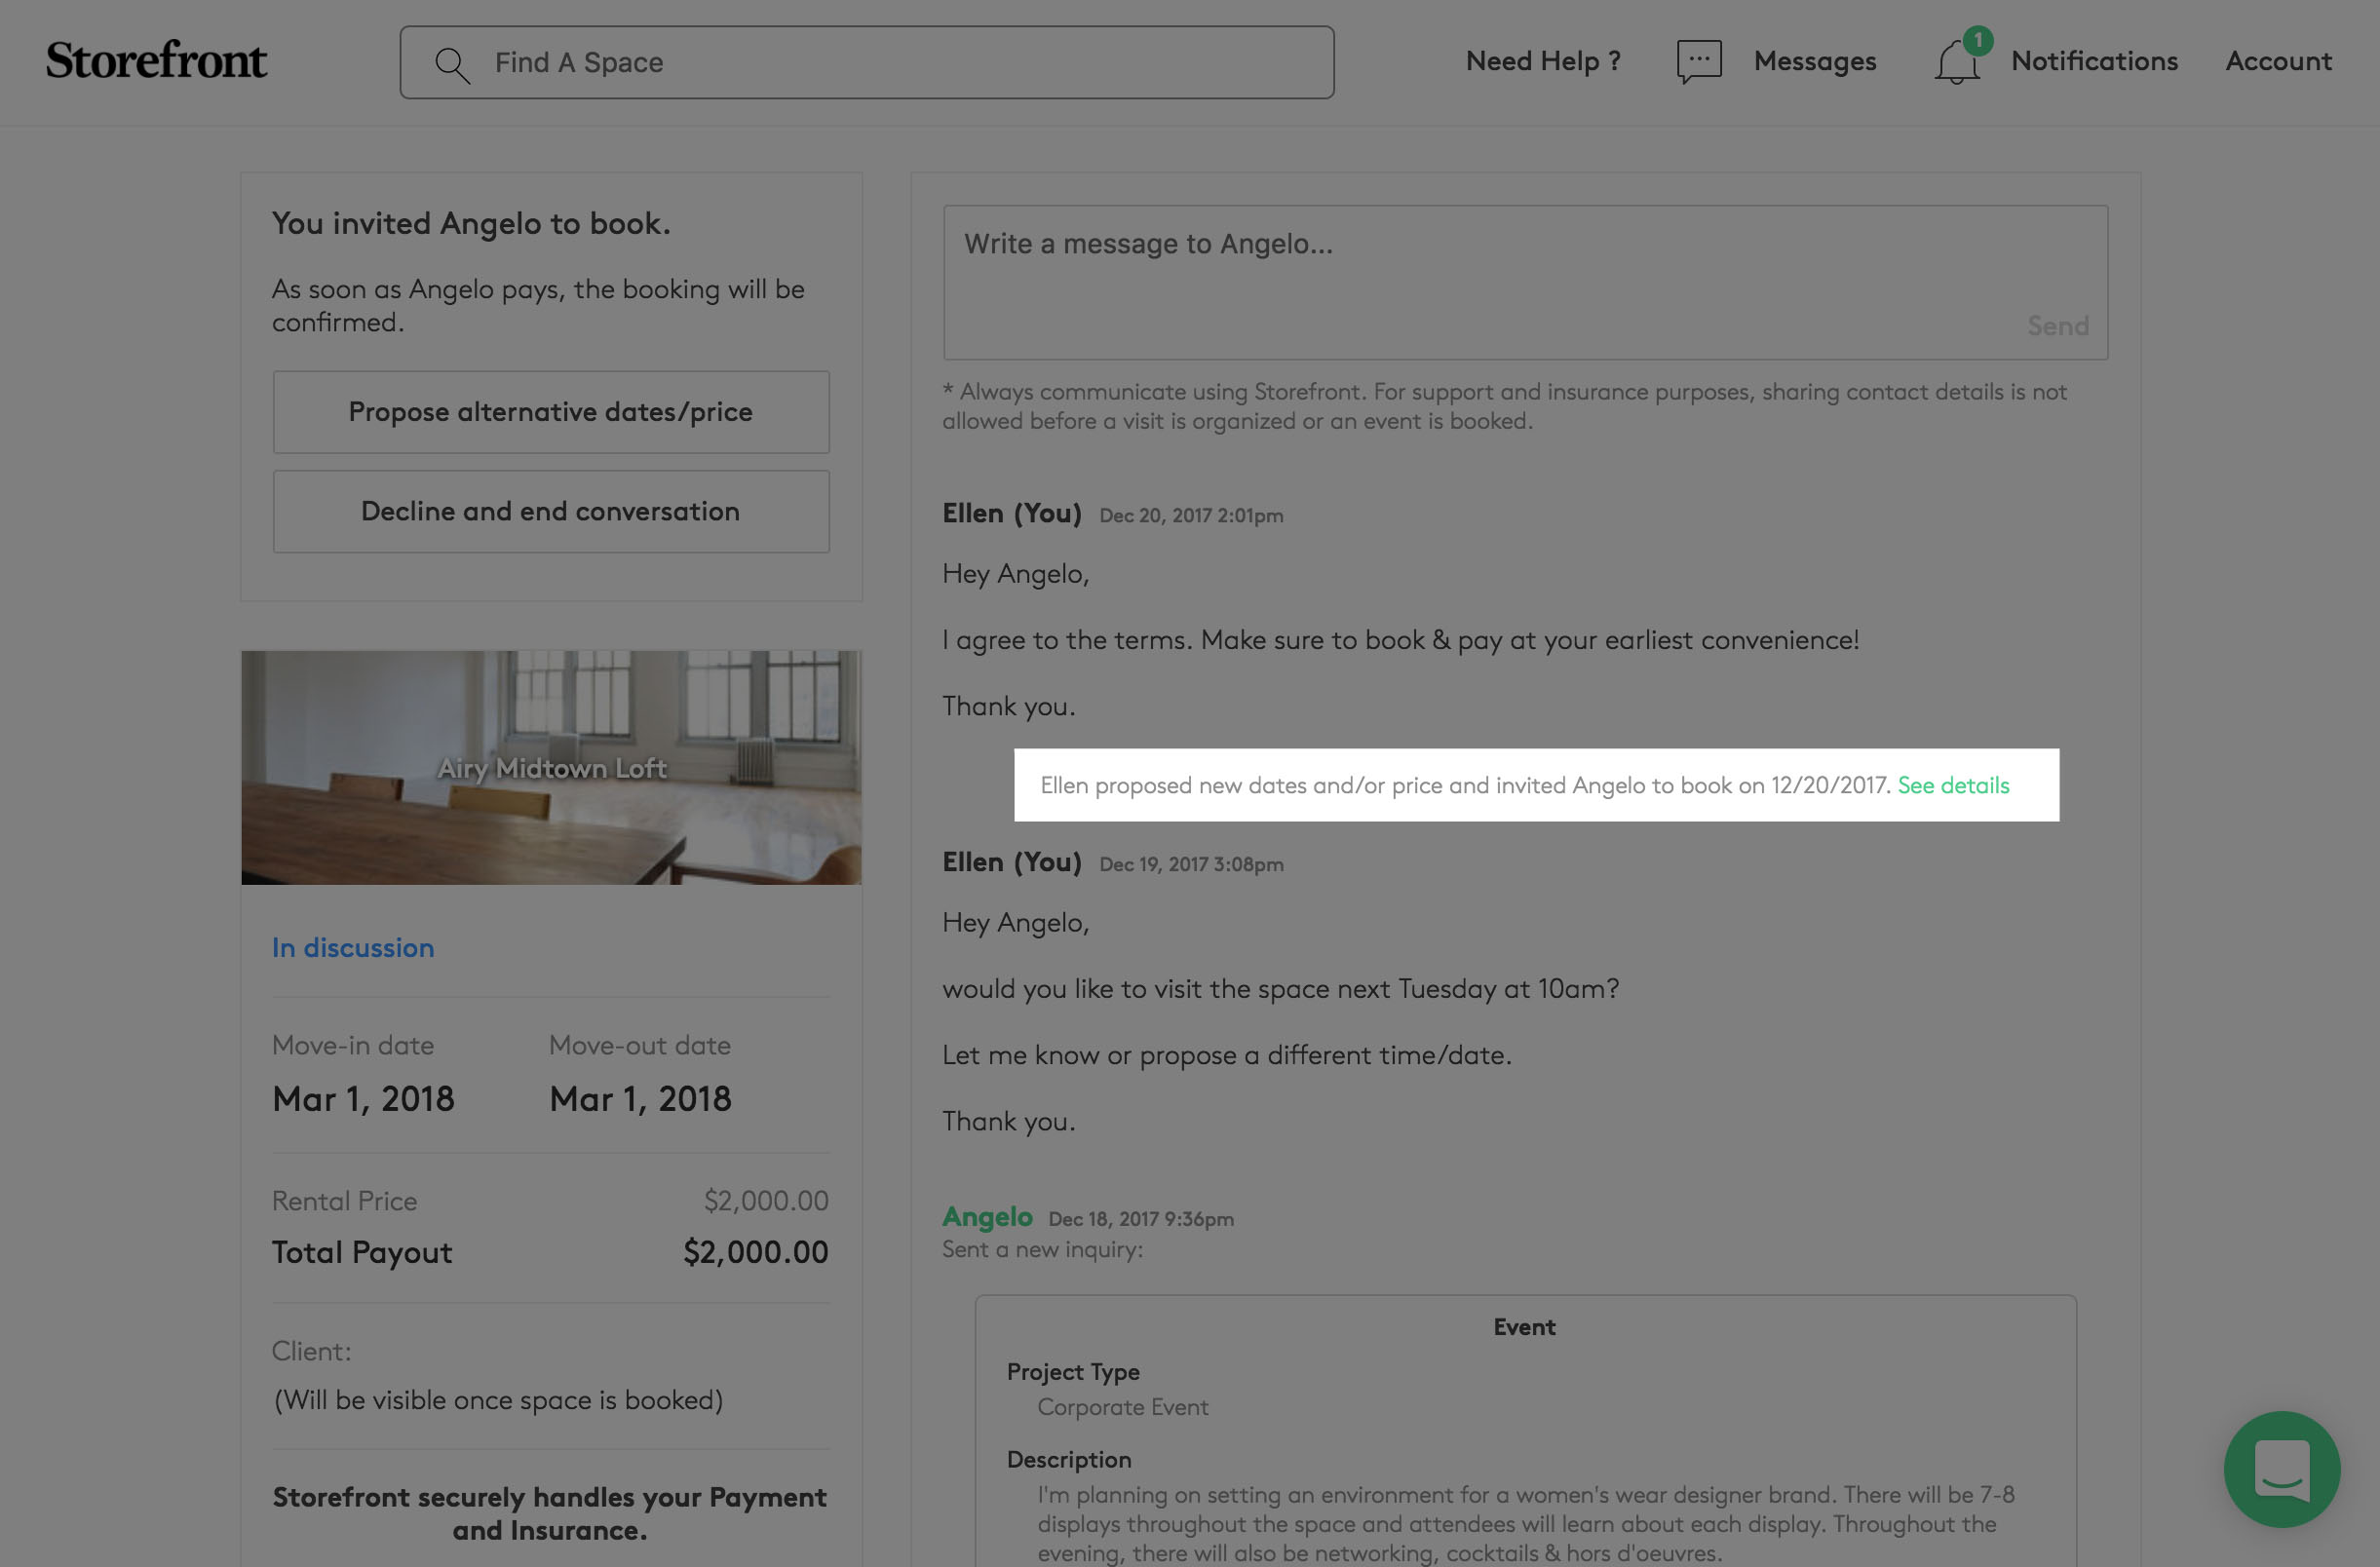
Task: Click the Send message button
Action: tap(2057, 326)
